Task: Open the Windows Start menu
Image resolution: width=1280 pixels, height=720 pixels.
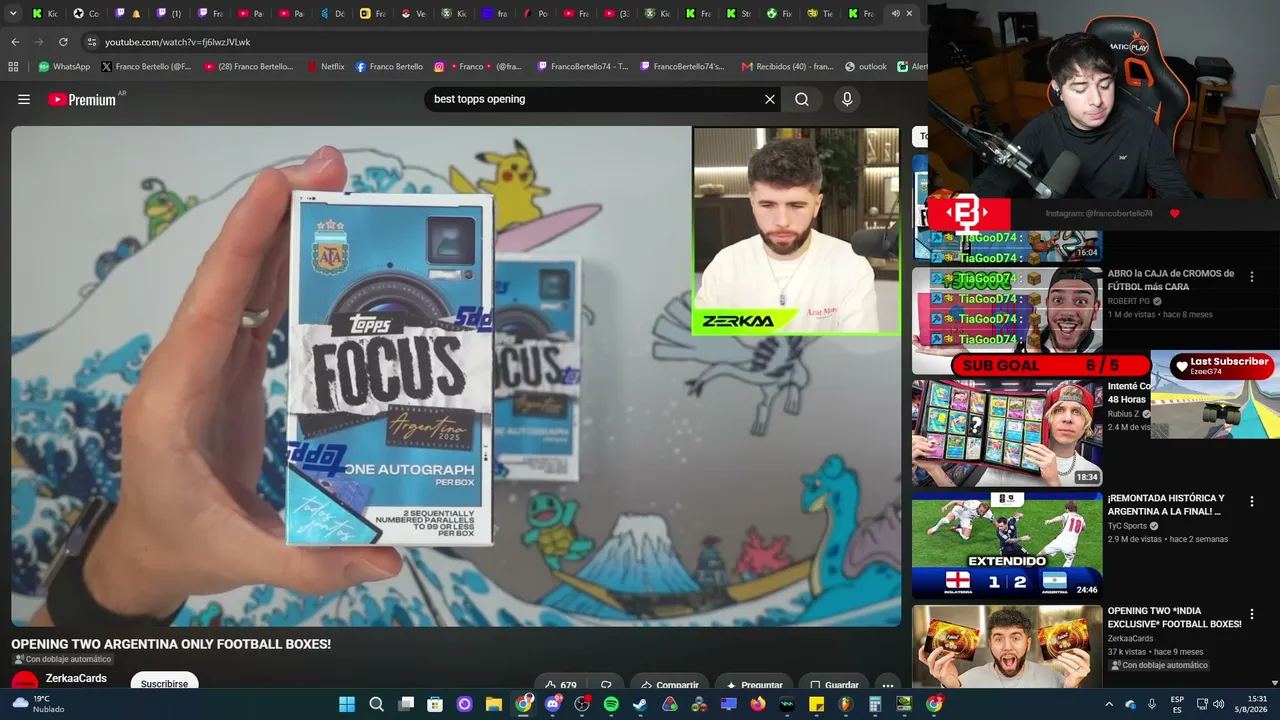Action: (x=347, y=704)
